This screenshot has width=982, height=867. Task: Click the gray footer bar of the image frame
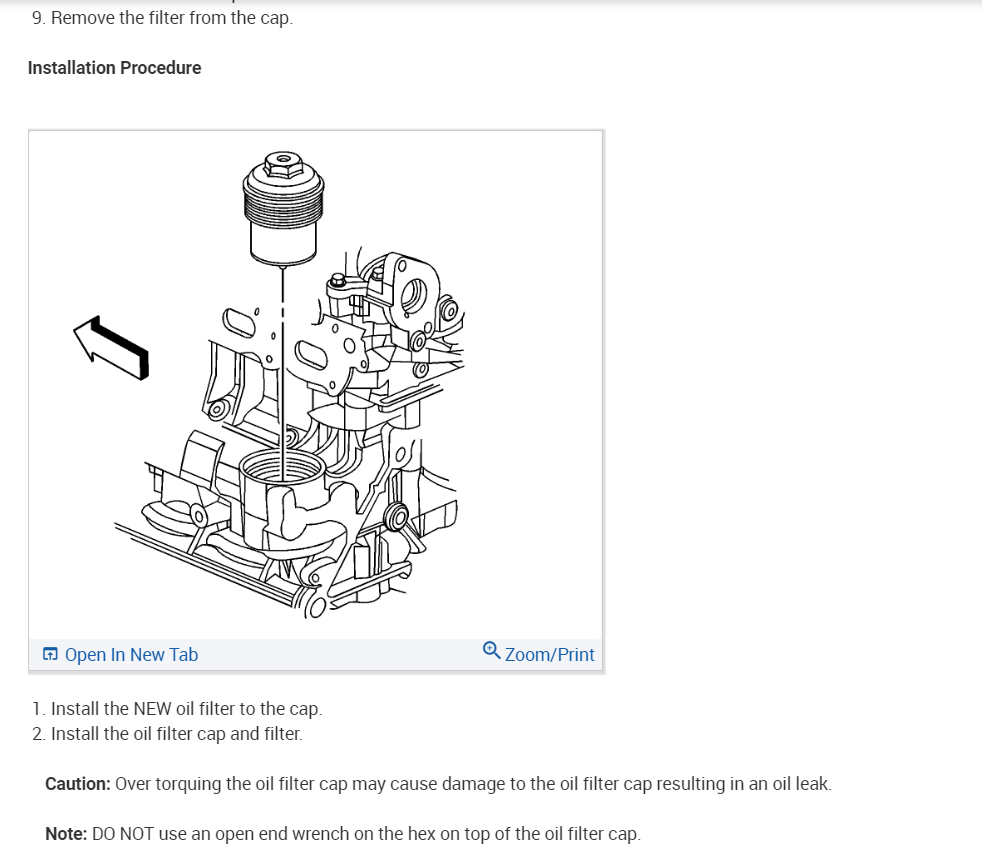(316, 655)
